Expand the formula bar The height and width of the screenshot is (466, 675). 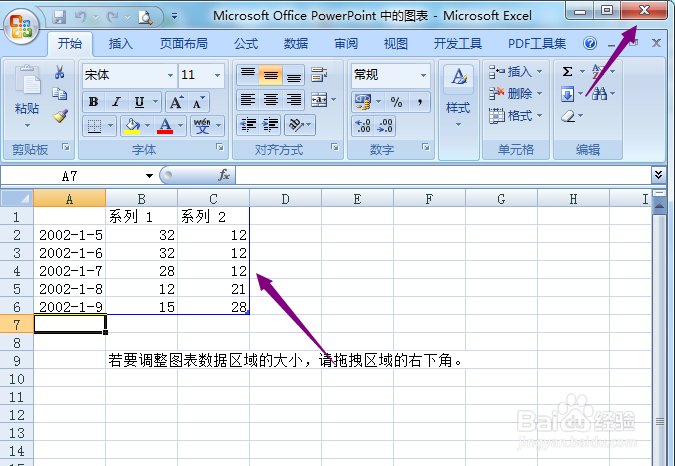pos(658,175)
